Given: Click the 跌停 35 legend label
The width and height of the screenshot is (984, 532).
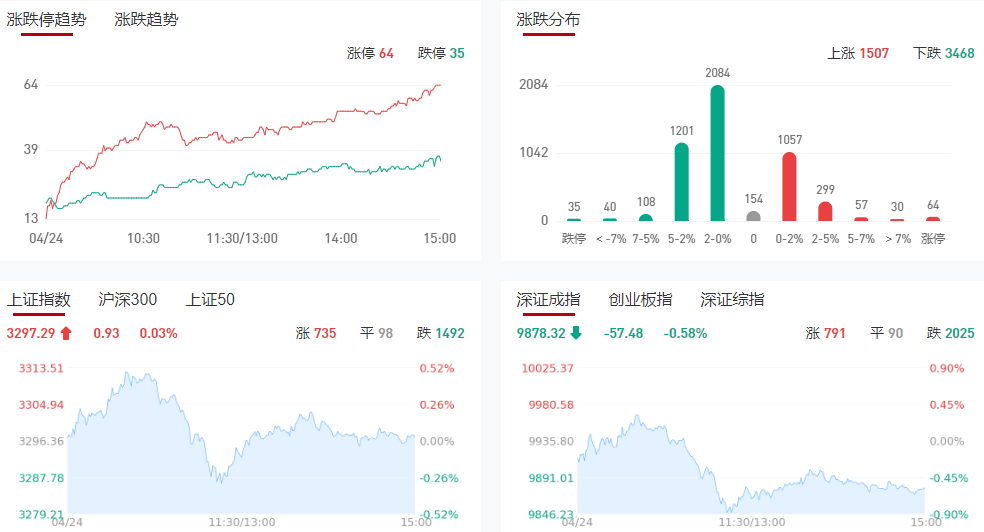Looking at the screenshot, I should (x=441, y=53).
